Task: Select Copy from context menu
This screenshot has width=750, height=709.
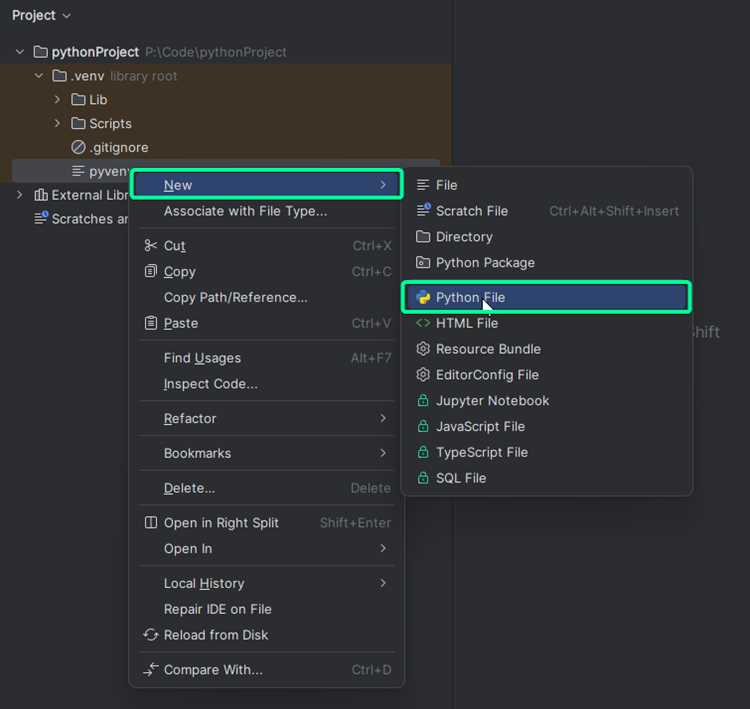Action: click(x=267, y=272)
